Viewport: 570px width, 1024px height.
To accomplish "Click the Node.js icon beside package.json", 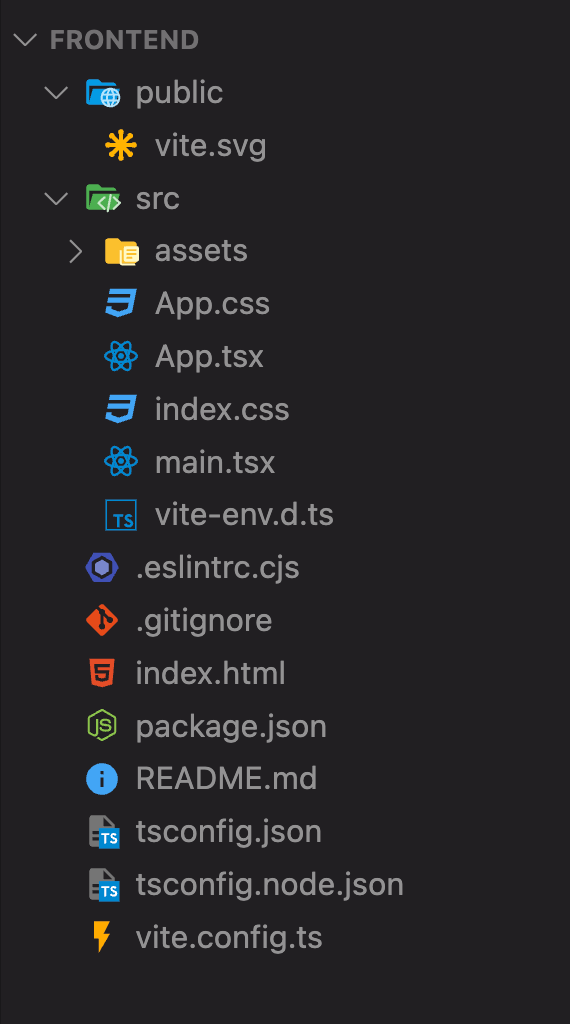I will tap(102, 726).
